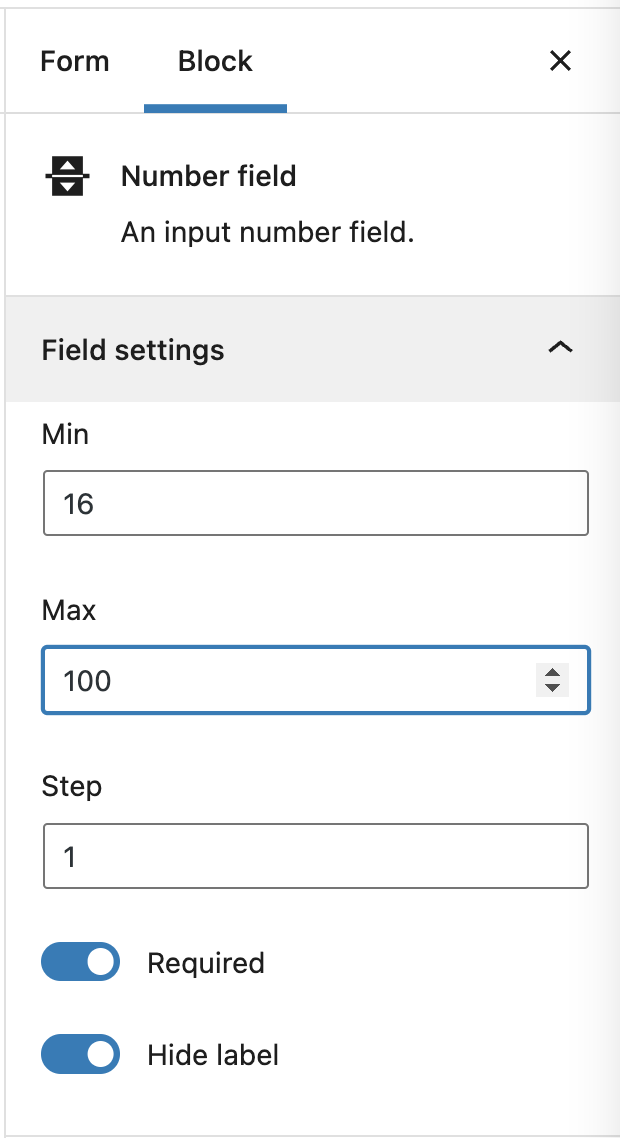
Task: Click the 'An input number field.' description
Action: 267,233
